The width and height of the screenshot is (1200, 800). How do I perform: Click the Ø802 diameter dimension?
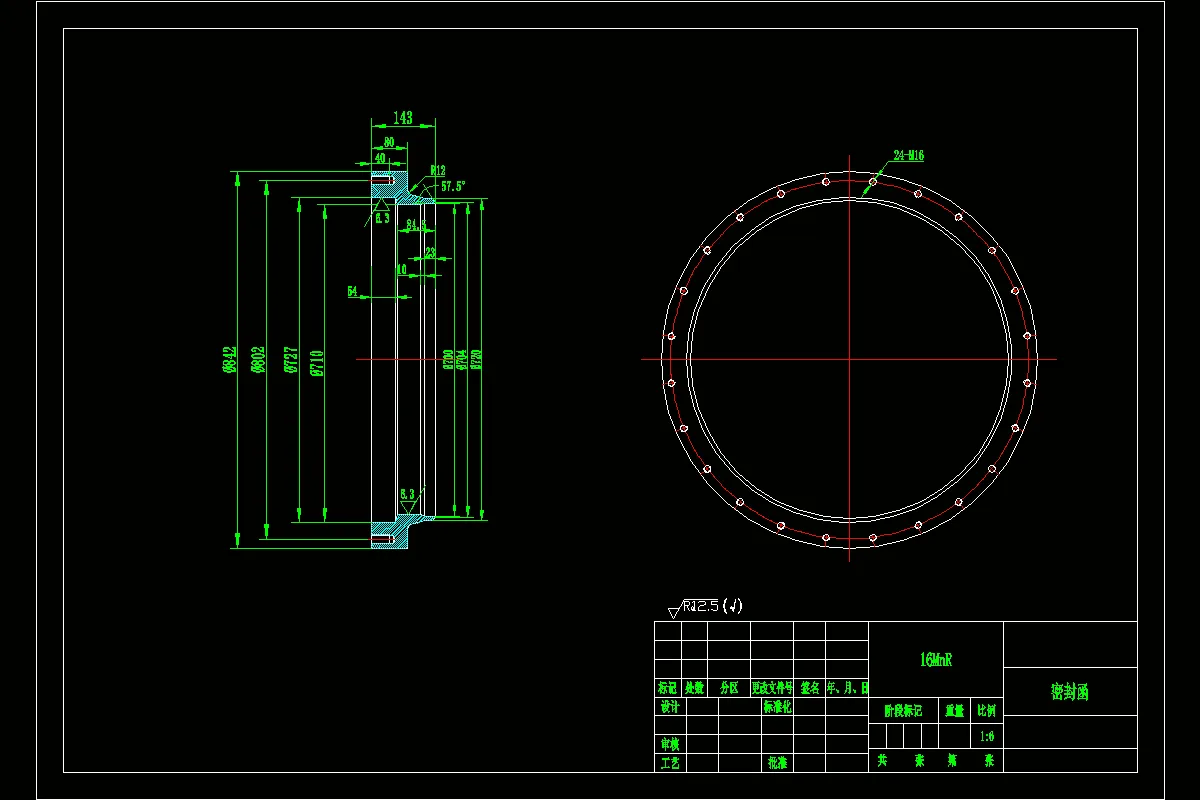point(259,360)
